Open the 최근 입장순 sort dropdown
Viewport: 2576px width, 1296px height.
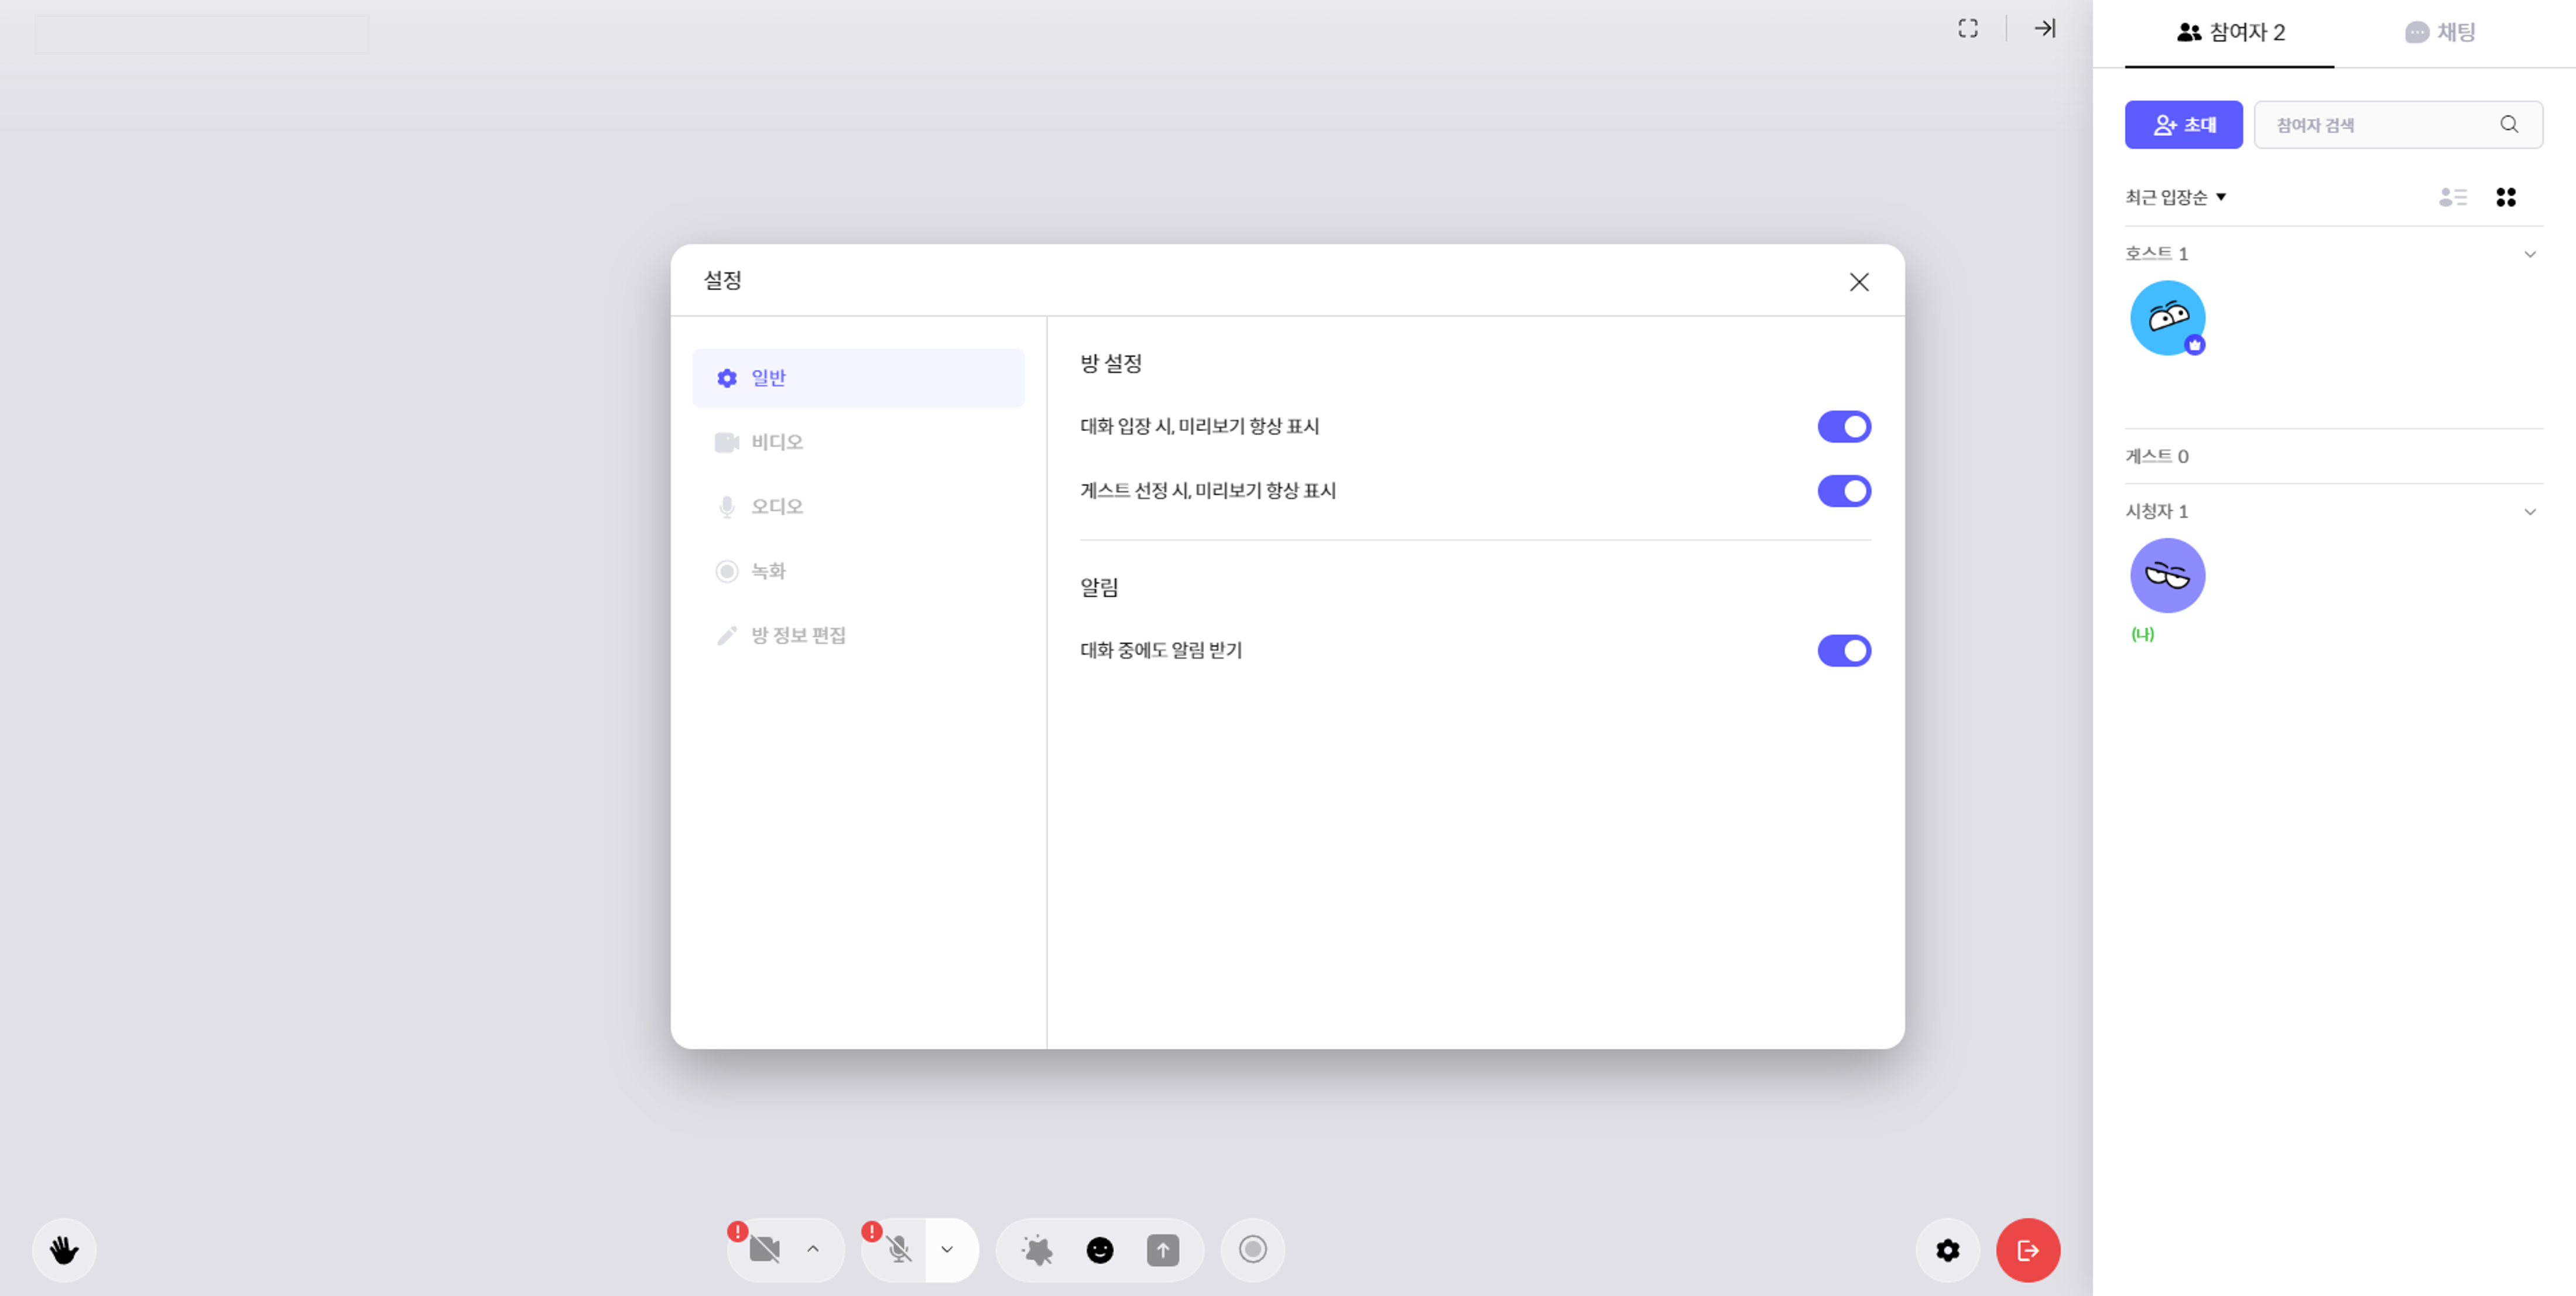[2175, 197]
